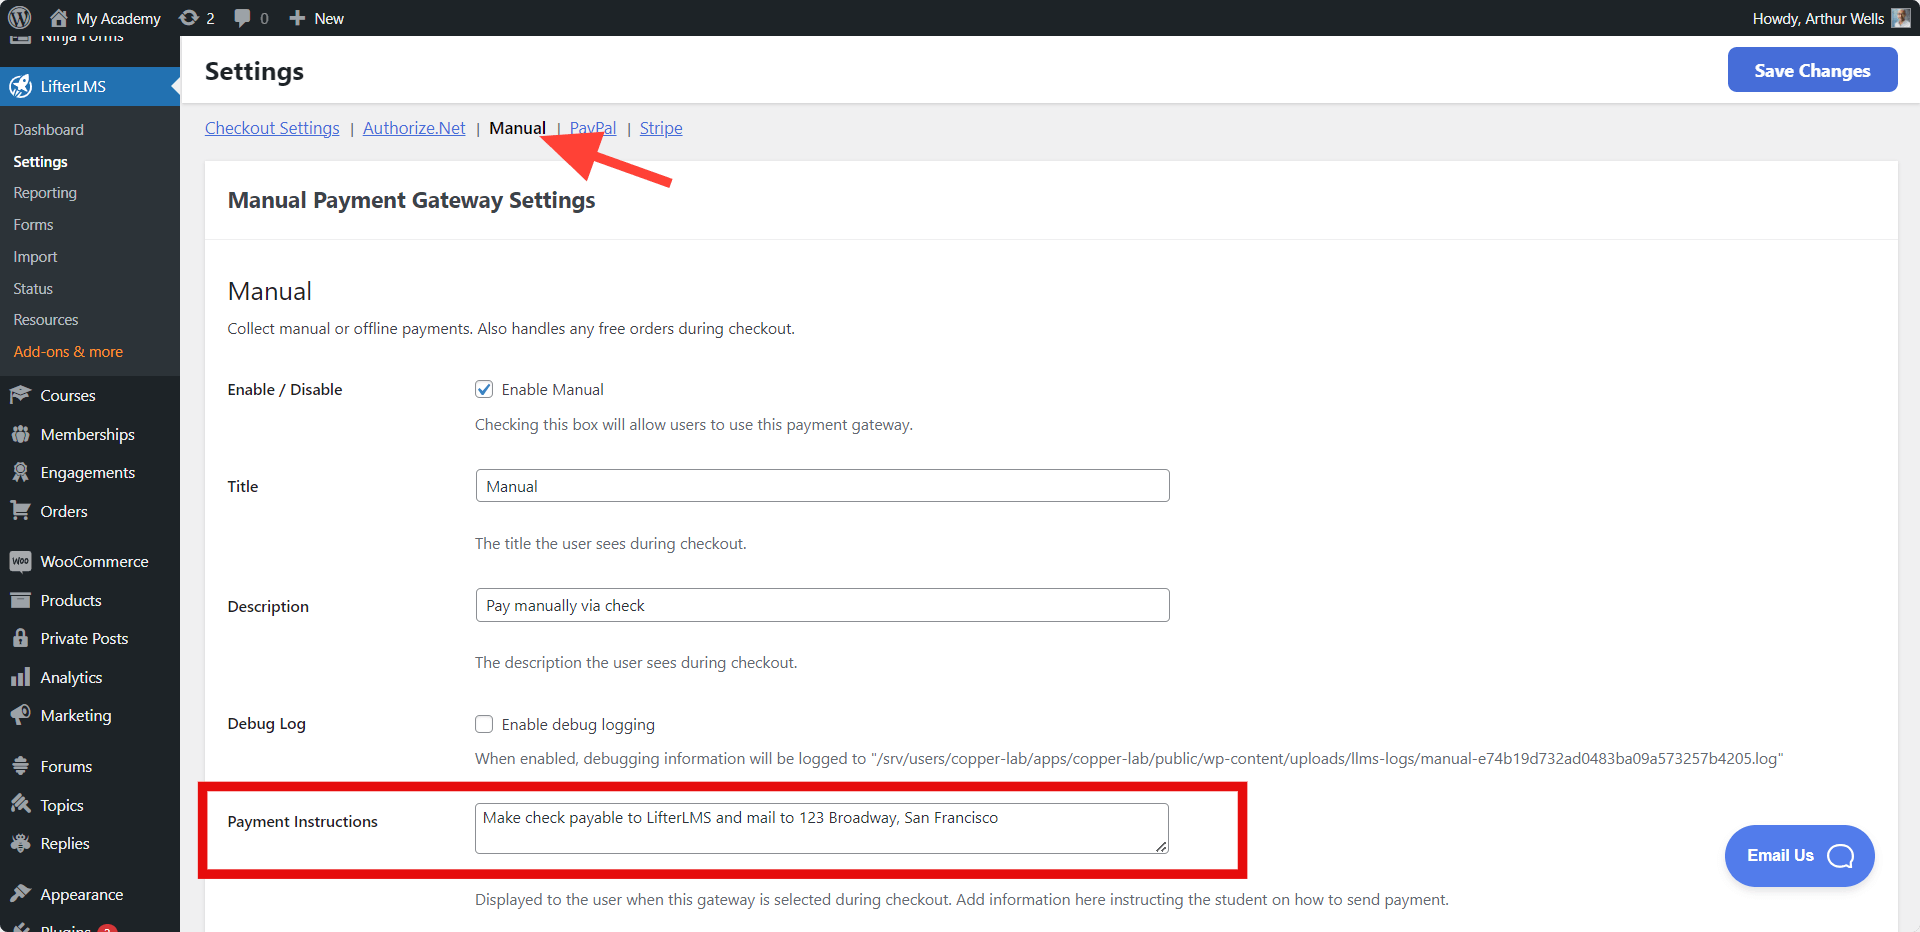This screenshot has height=932, width=1920.
Task: Open LifterLMS Settings submenu item
Action: pos(41,162)
